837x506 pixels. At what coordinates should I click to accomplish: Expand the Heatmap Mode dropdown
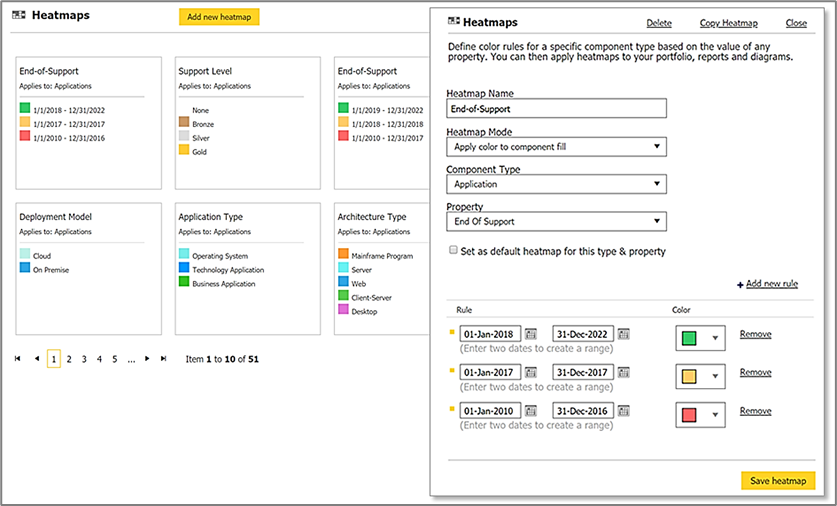point(556,147)
